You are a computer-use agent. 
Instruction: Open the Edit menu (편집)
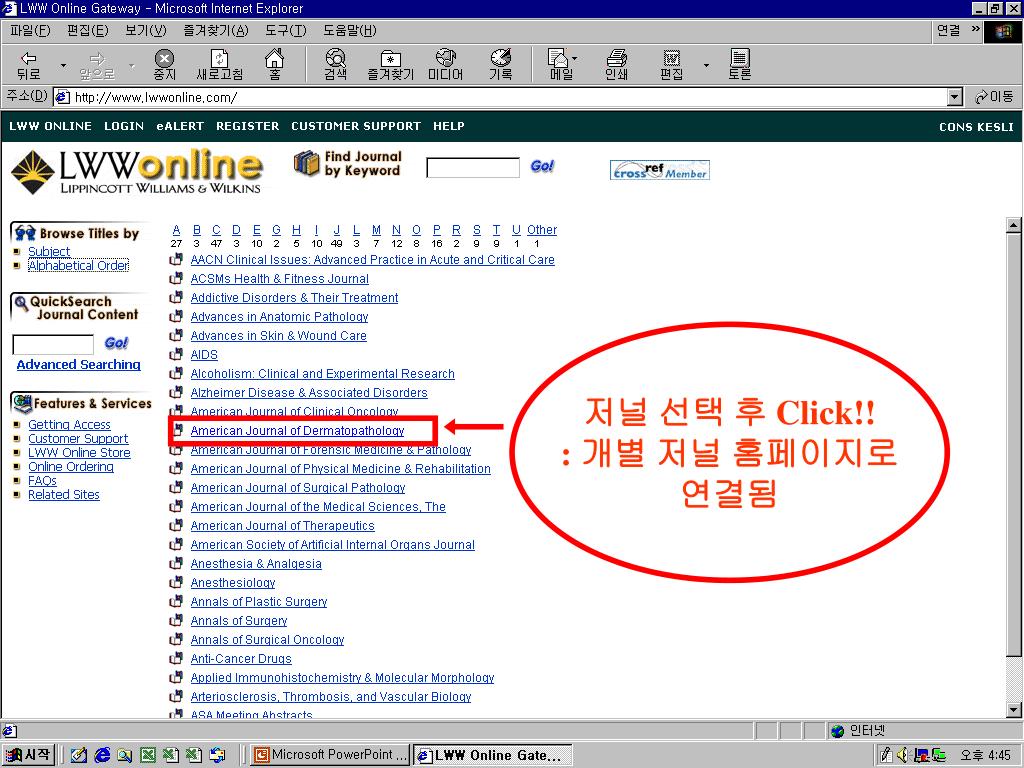coord(88,30)
